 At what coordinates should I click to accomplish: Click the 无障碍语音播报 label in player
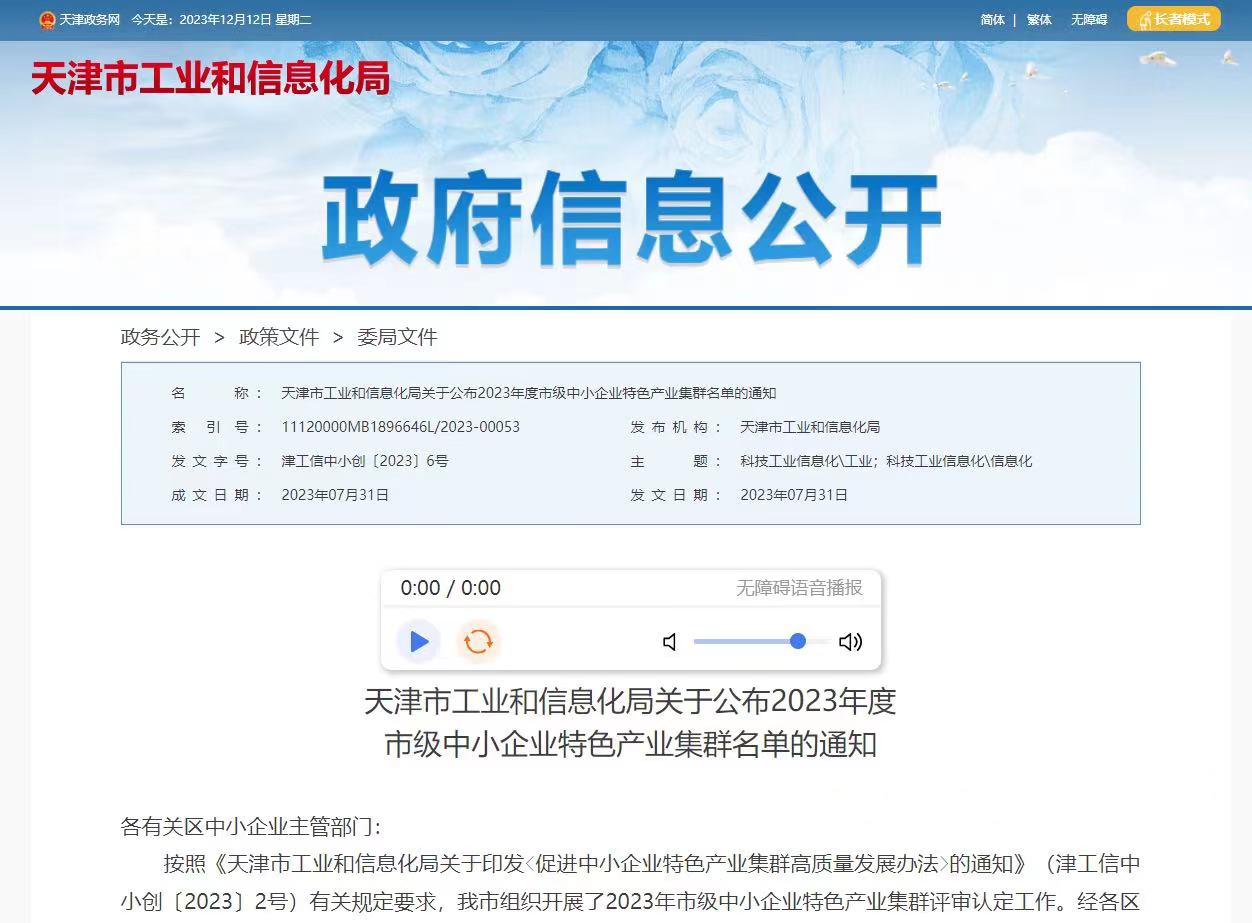[799, 588]
